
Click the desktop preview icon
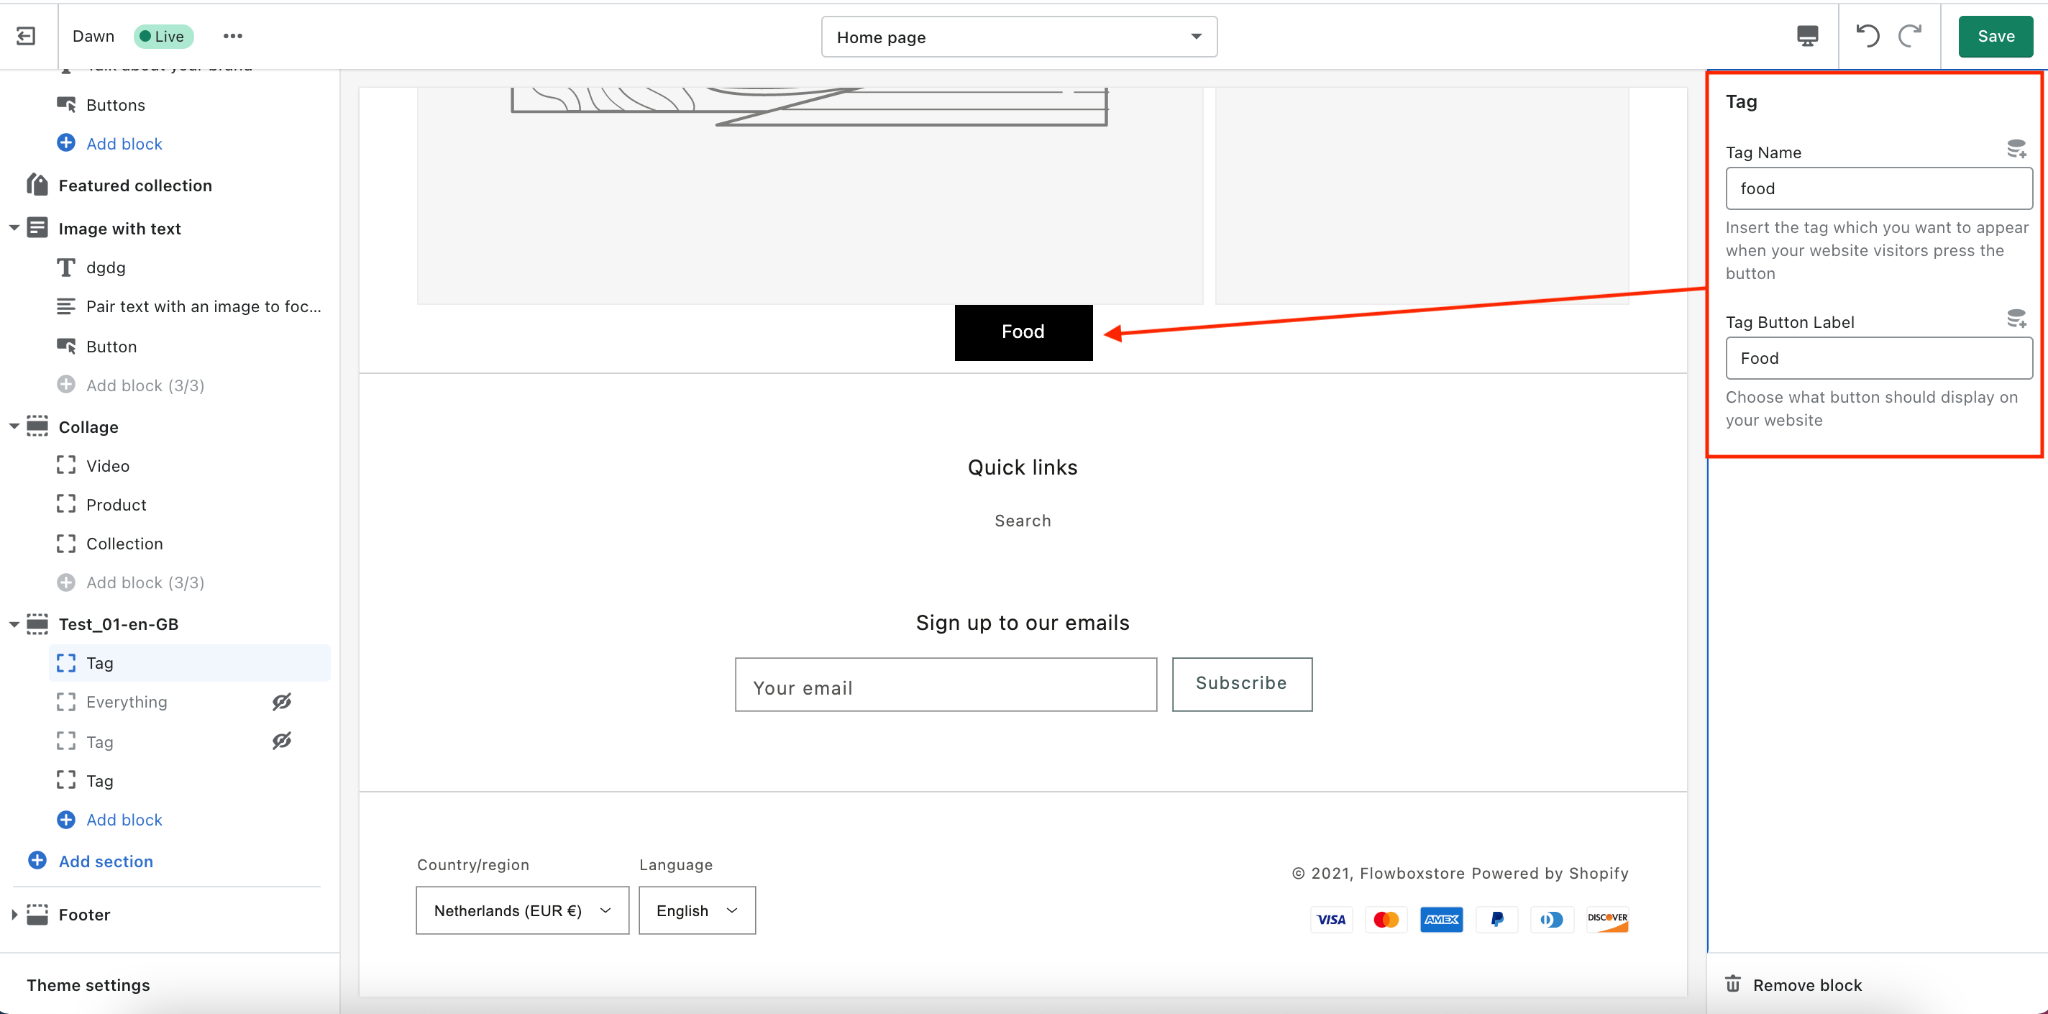coord(1807,36)
